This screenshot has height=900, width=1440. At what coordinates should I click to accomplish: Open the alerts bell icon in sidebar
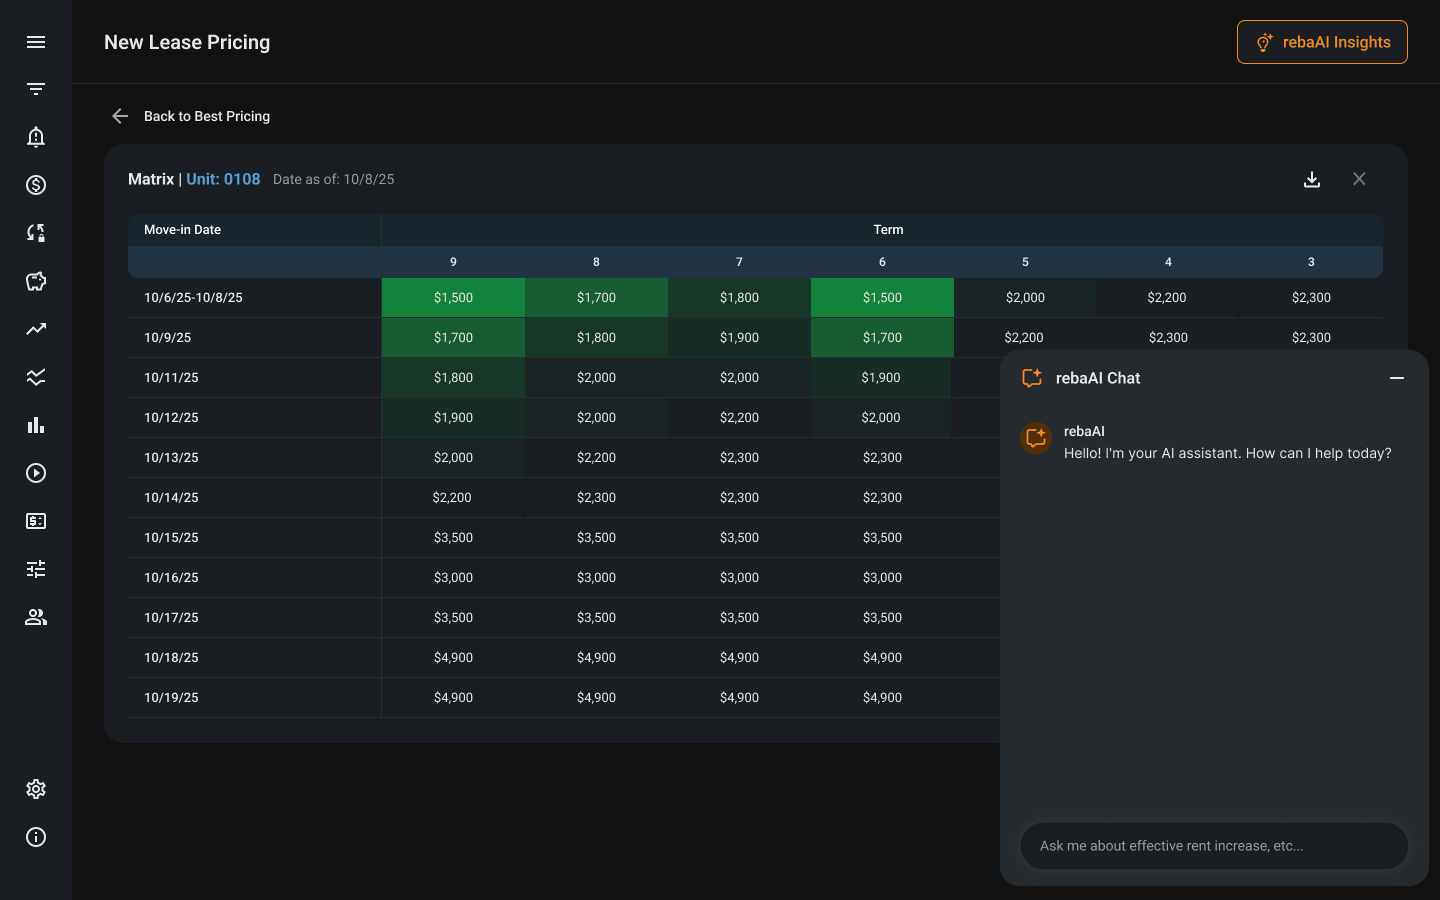36,137
